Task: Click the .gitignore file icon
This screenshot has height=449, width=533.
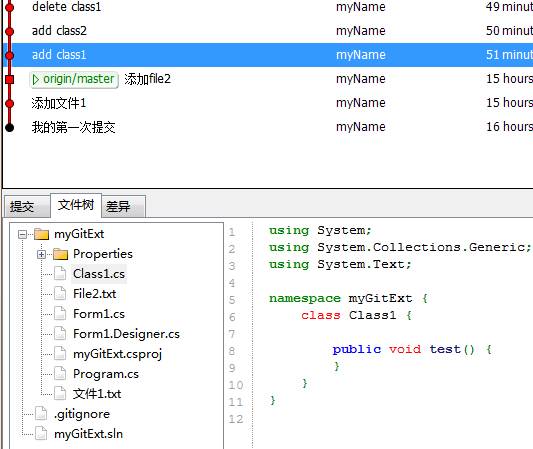Action: 41,414
